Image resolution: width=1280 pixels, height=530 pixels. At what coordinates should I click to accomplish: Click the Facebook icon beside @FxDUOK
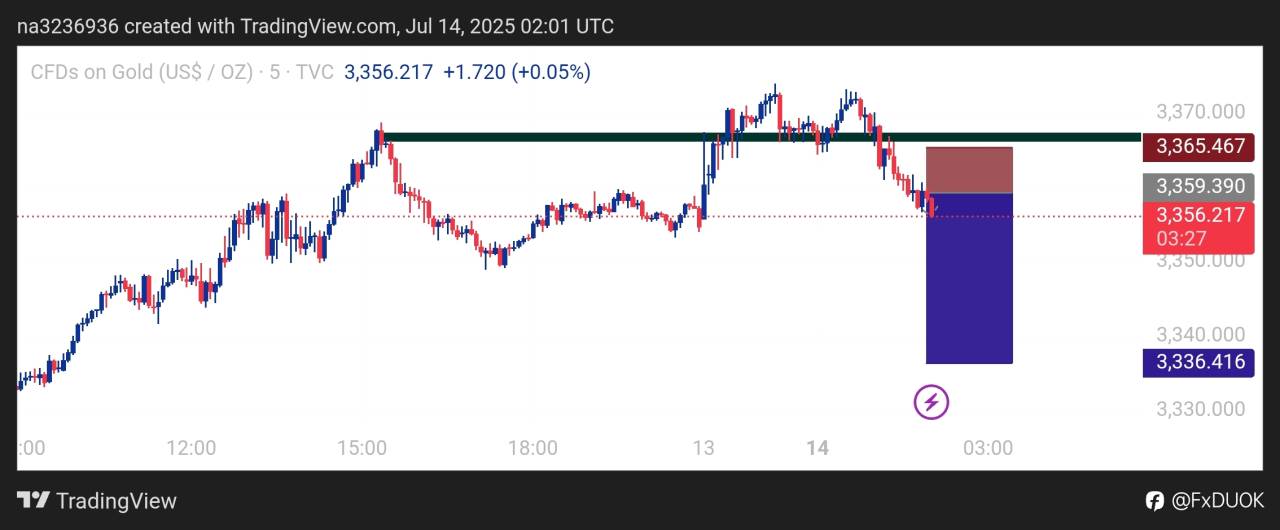coord(1154,501)
